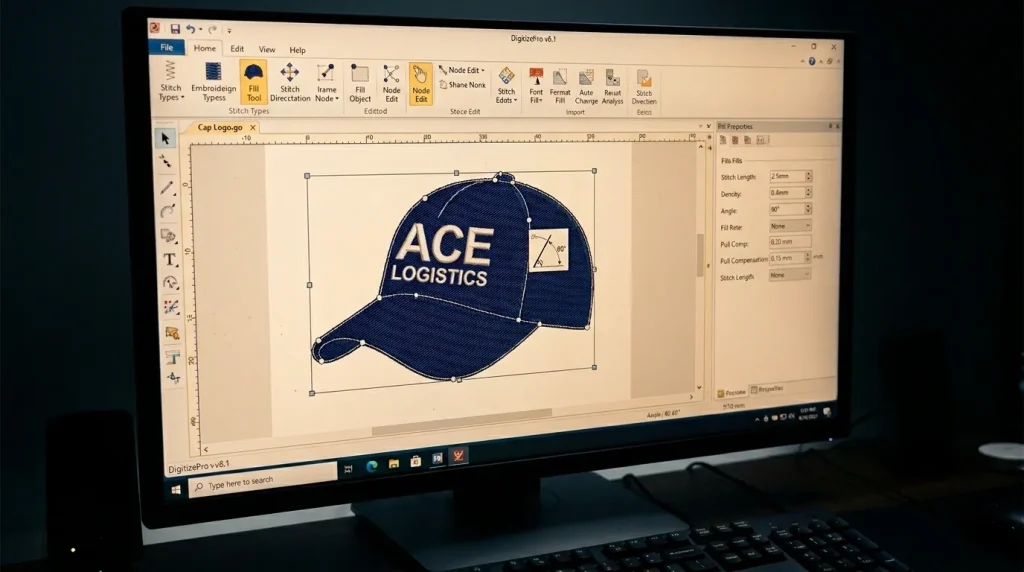Open the Fill Rate None dropdown
This screenshot has height=572, width=1024.
click(x=790, y=226)
